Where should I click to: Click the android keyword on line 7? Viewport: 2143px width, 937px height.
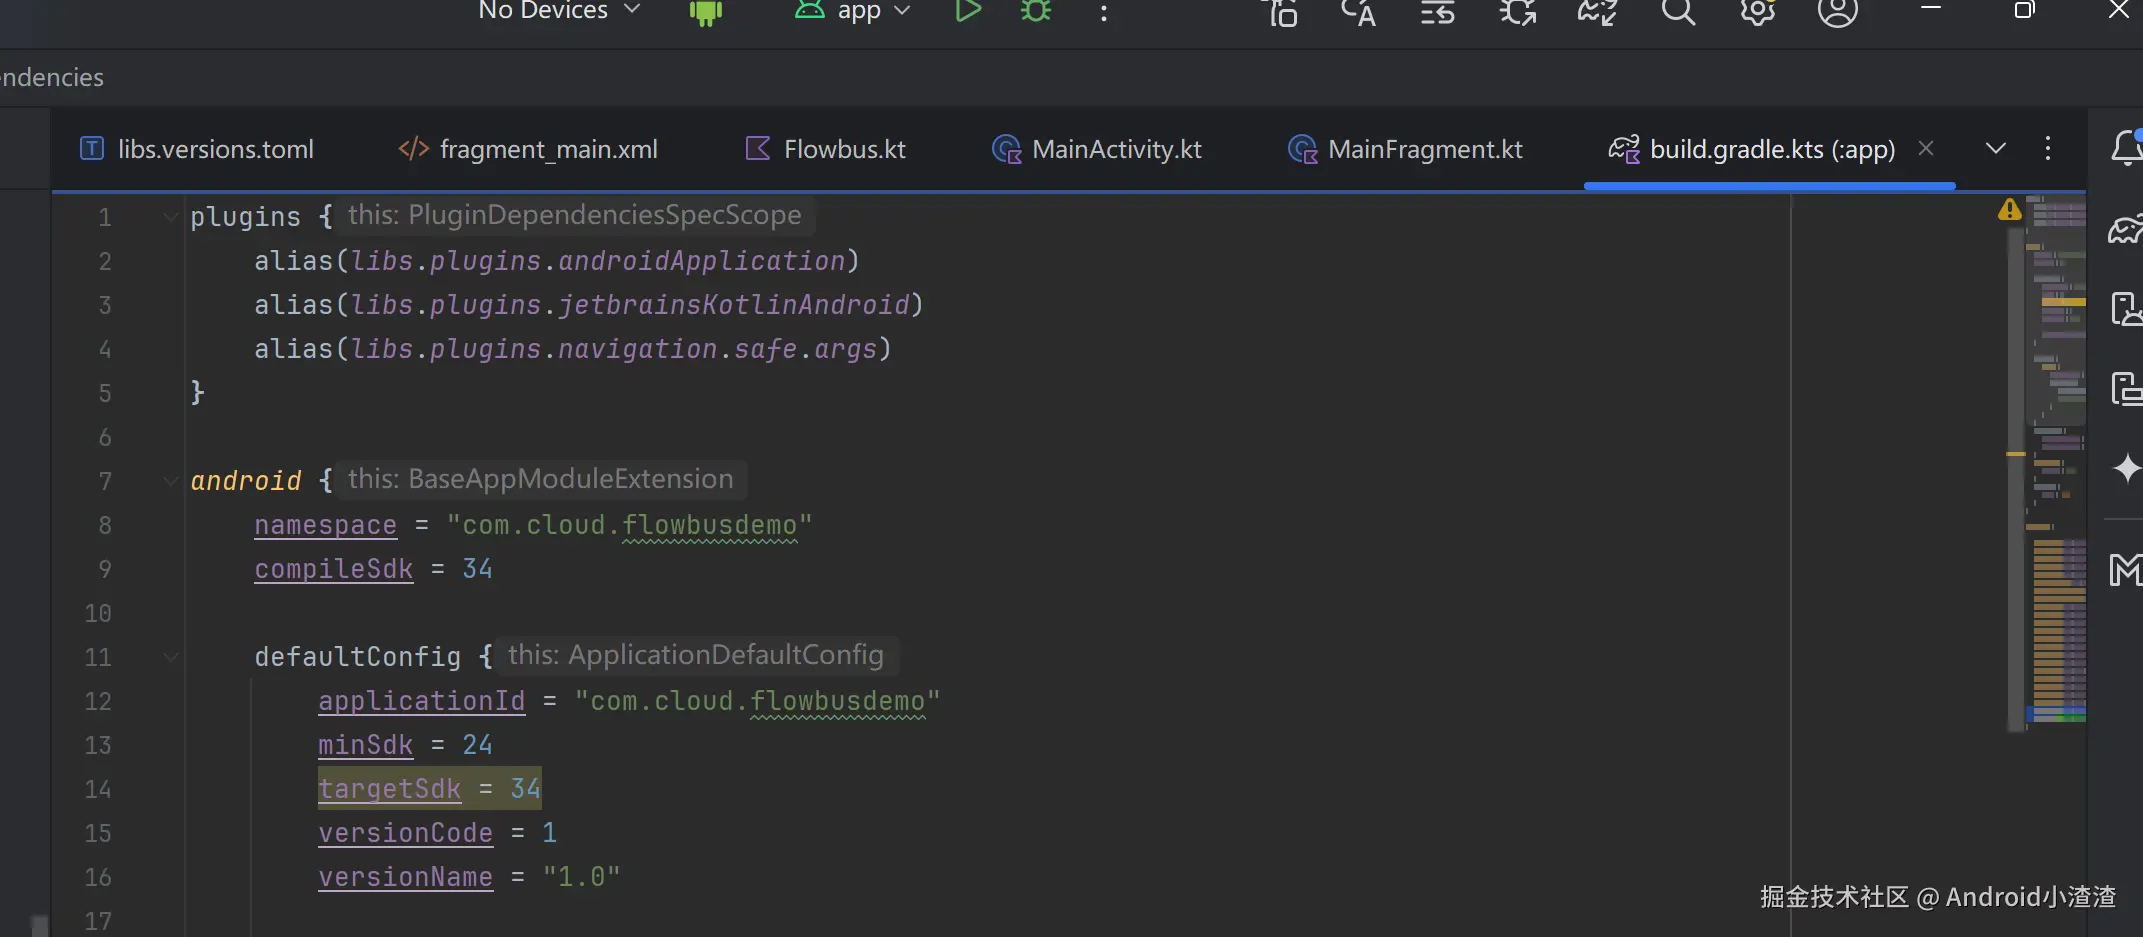click(245, 481)
